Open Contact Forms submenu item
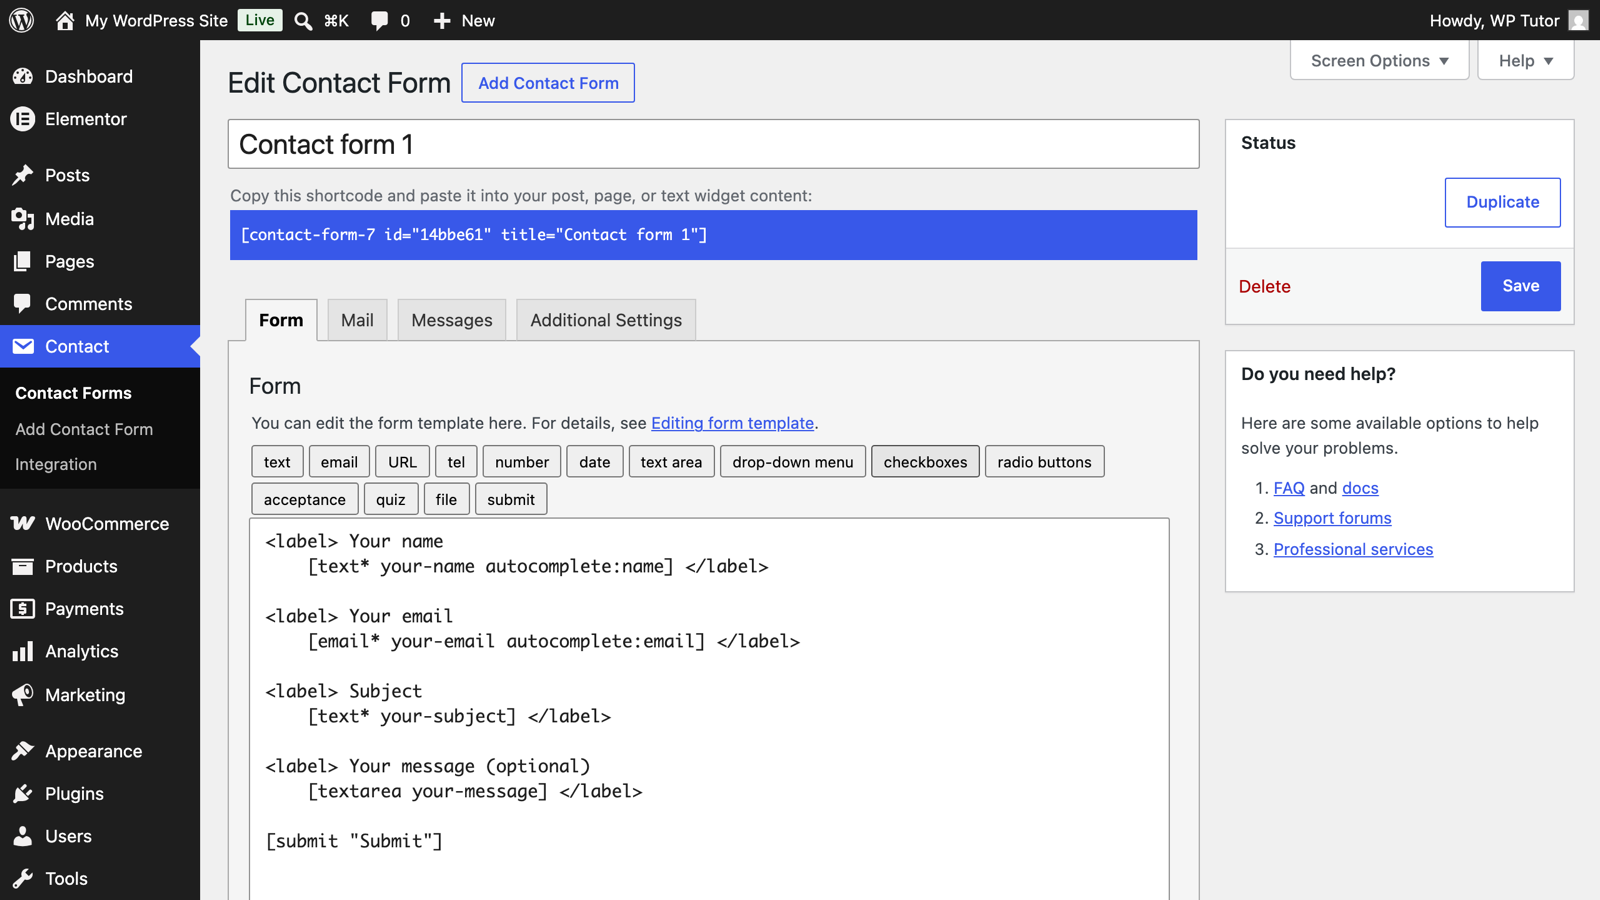Viewport: 1600px width, 900px height. click(x=74, y=393)
